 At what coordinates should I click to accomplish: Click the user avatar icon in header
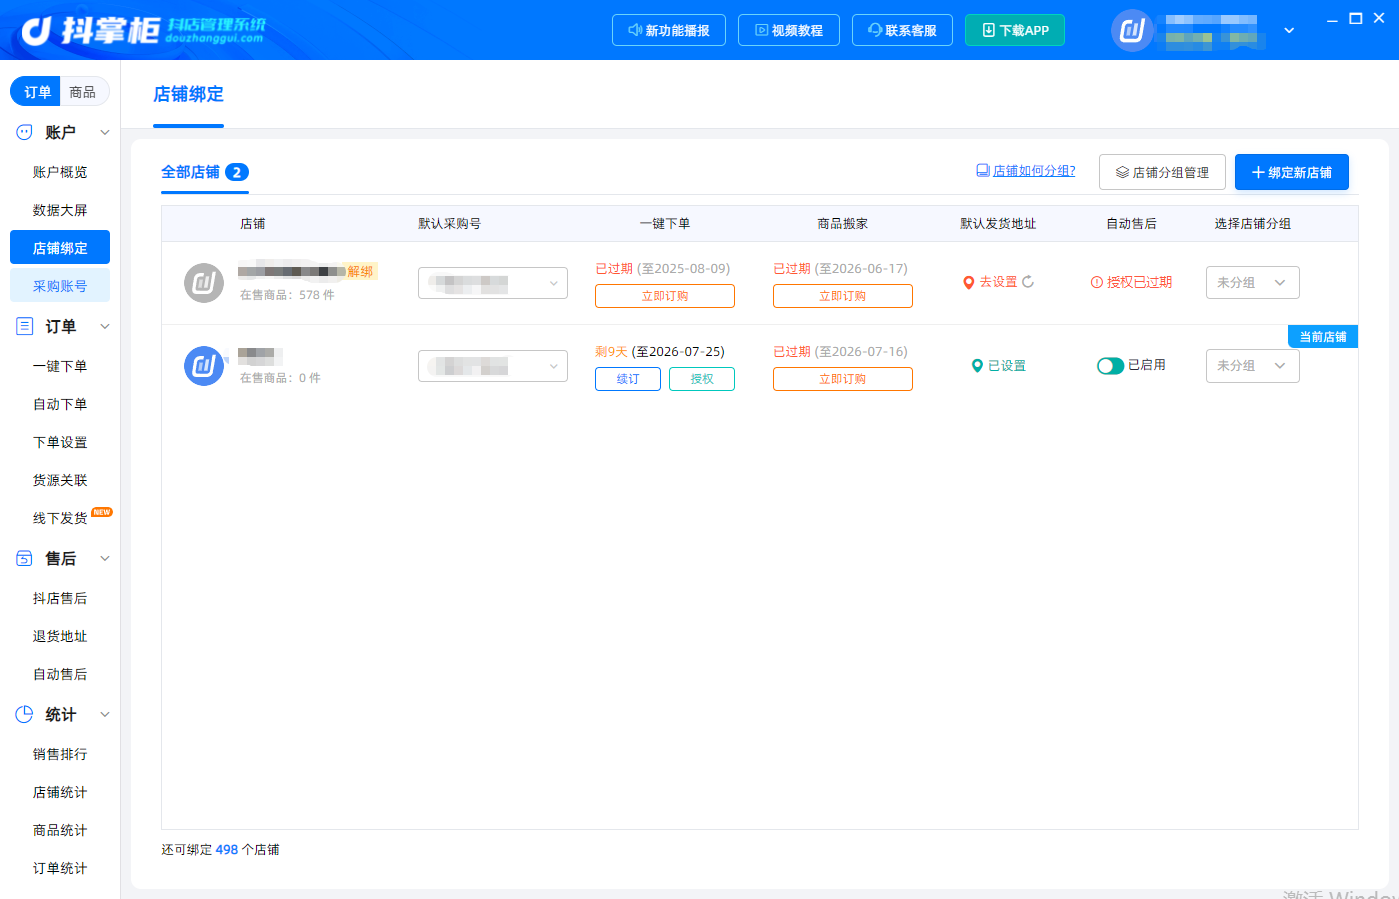click(x=1132, y=31)
